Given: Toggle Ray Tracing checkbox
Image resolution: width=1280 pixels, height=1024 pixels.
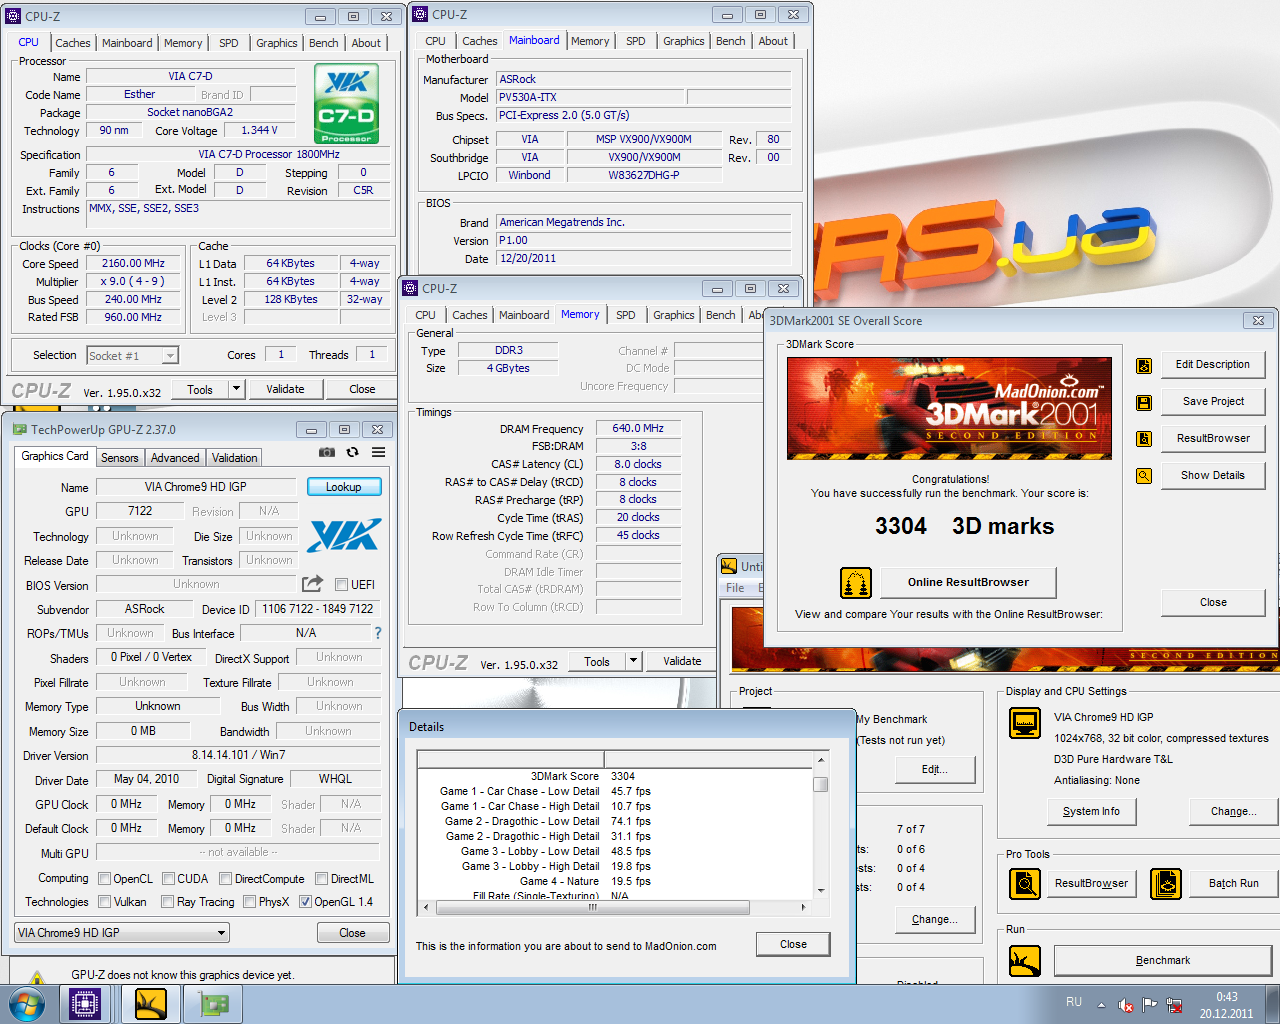Looking at the screenshot, I should (168, 902).
